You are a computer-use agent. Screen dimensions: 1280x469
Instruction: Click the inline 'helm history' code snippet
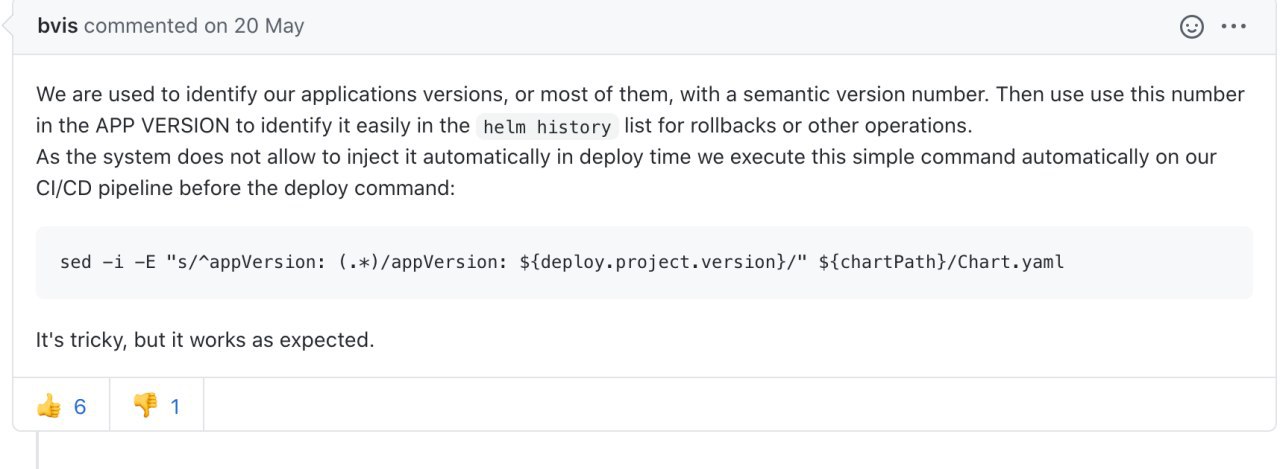pyautogui.click(x=546, y=127)
